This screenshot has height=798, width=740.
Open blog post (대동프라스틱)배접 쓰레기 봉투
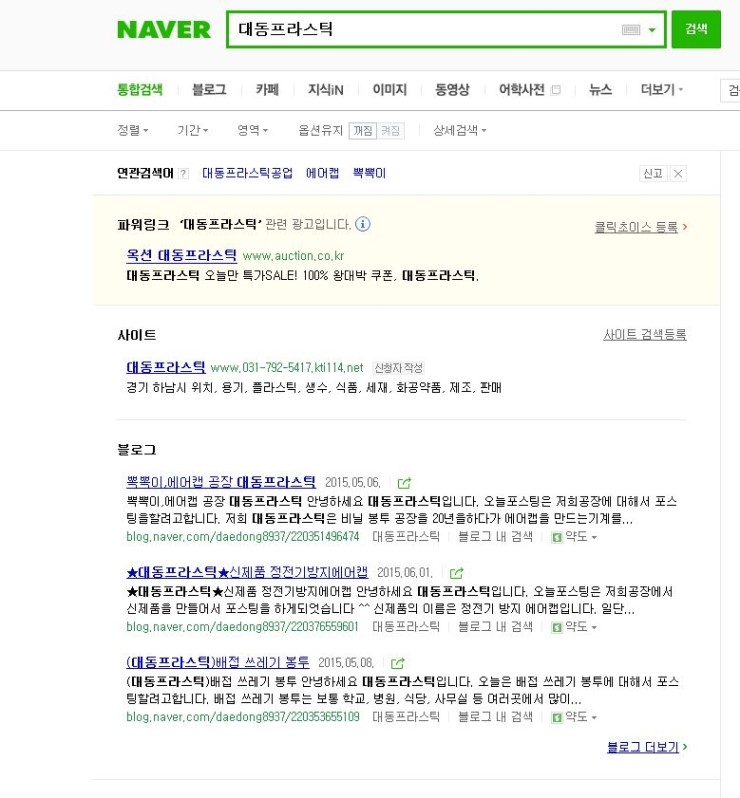click(218, 662)
